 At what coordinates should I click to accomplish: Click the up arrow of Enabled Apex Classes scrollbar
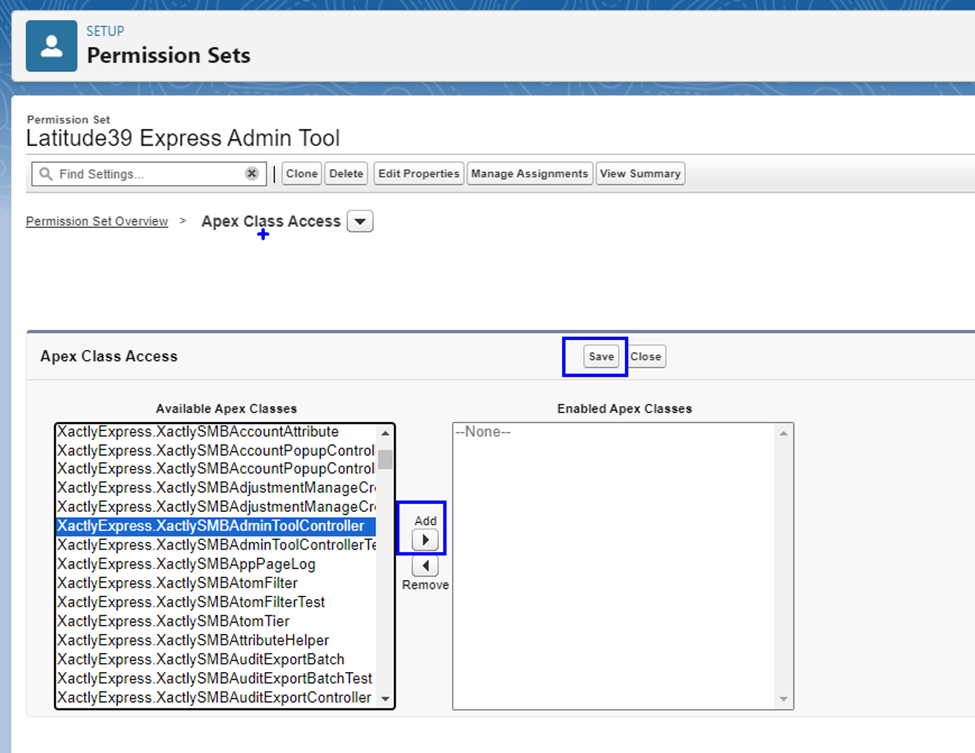click(783, 433)
